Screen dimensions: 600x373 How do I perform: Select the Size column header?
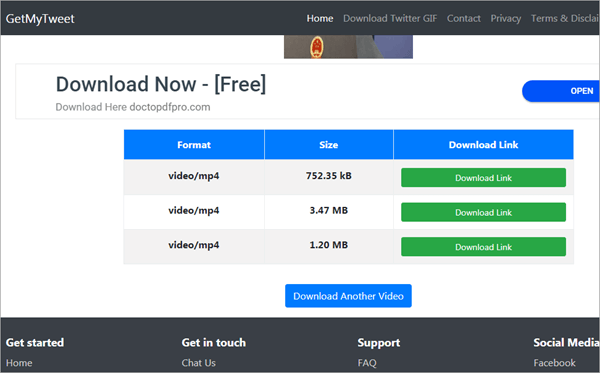329,145
